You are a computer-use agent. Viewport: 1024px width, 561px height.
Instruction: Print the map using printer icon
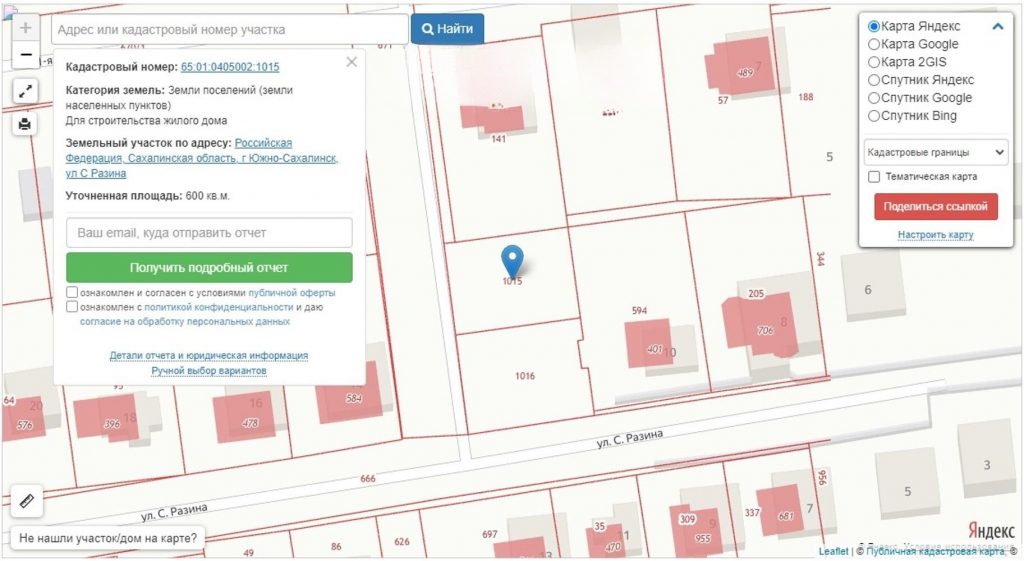tap(25, 123)
